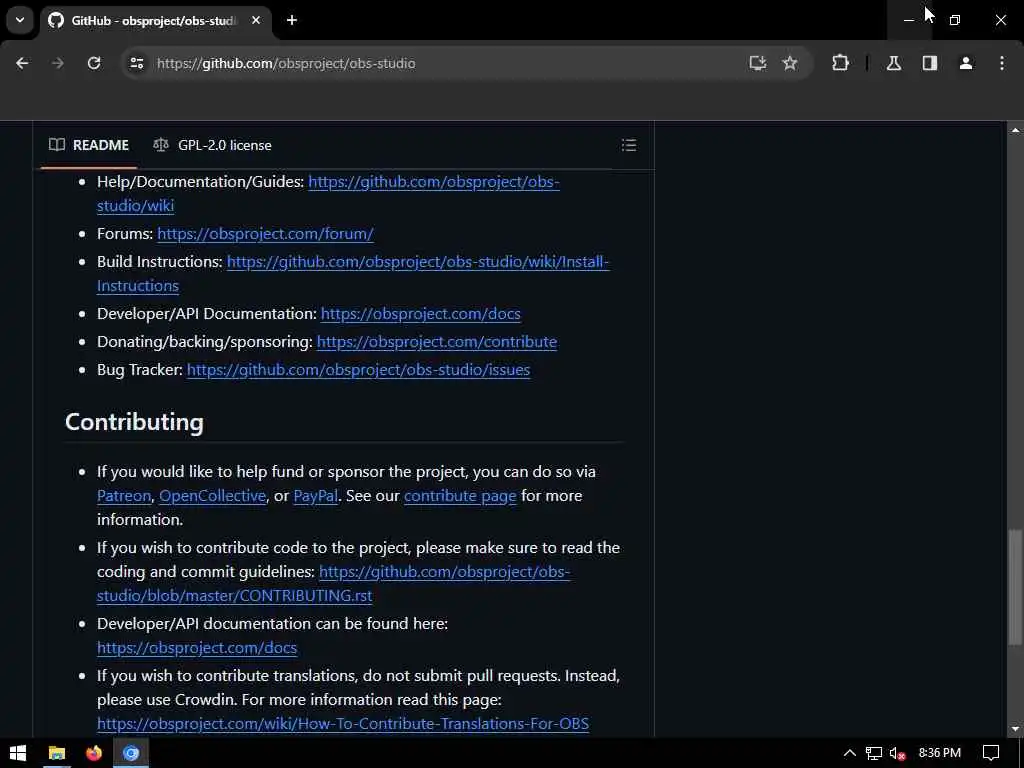Open the Chrome three-dot menu
The width and height of the screenshot is (1024, 768).
[x=1002, y=63]
